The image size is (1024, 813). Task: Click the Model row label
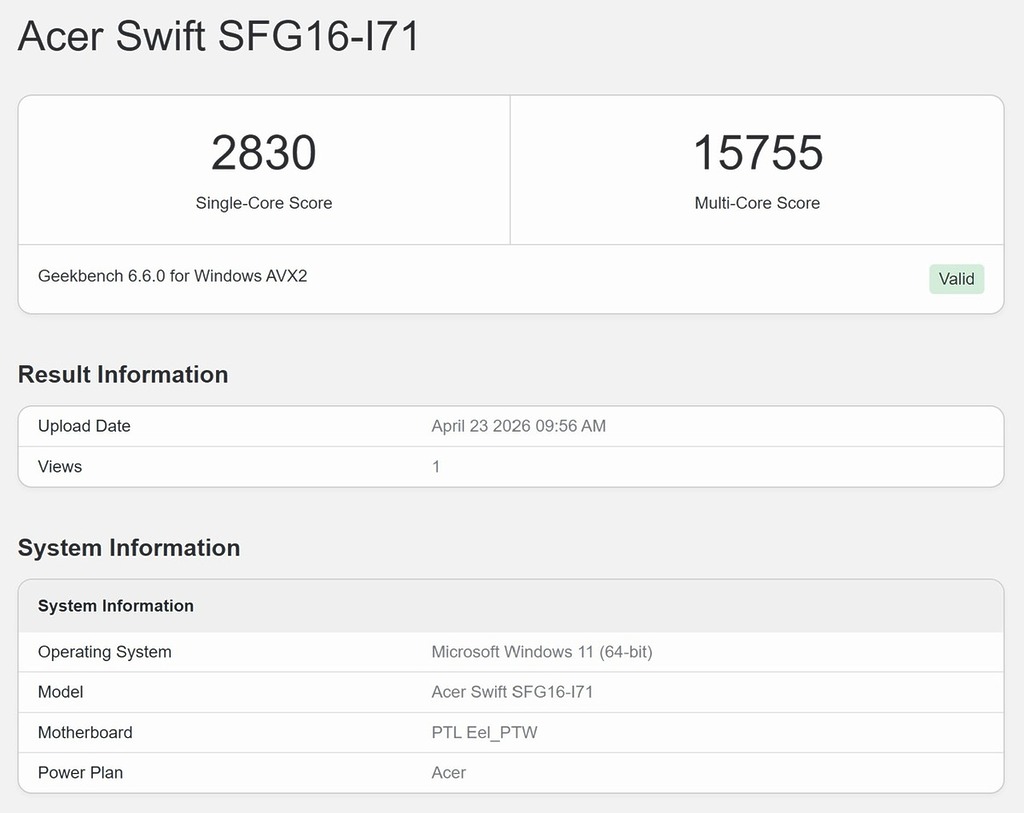61,692
